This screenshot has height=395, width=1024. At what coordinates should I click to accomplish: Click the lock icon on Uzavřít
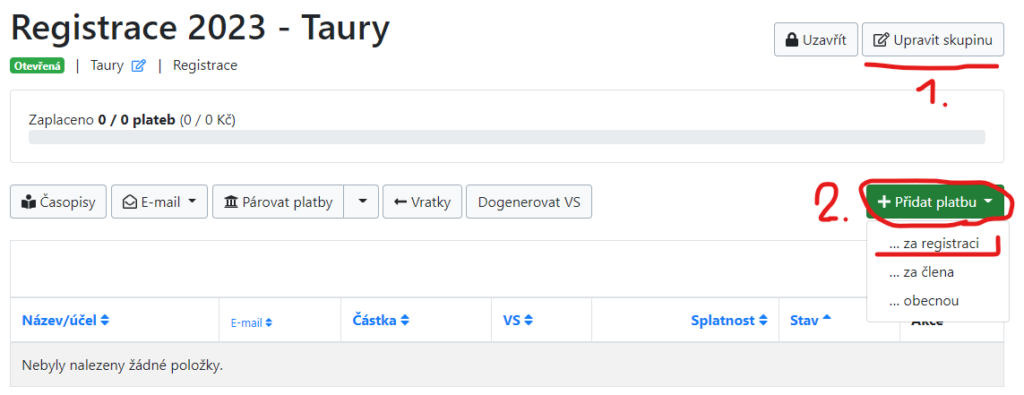[x=792, y=40]
